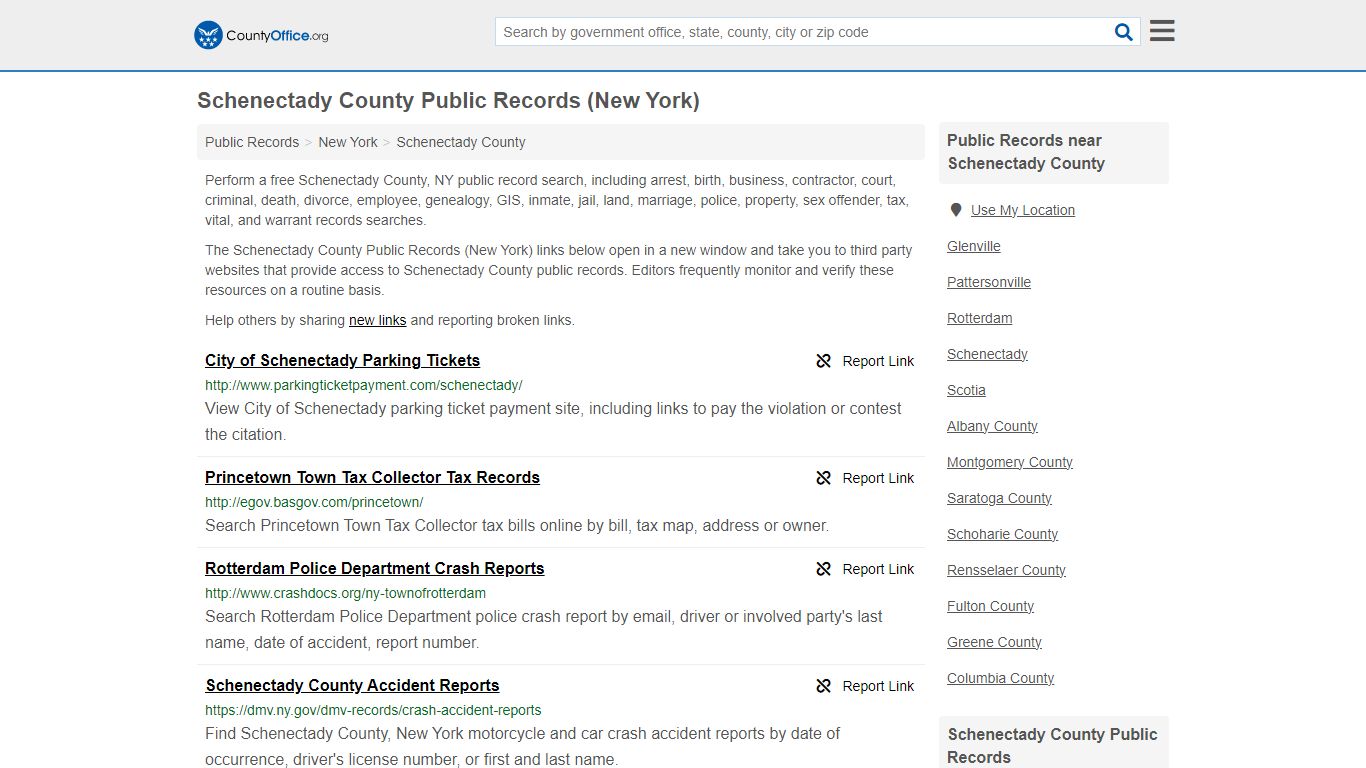Open Schenectady County Accident Reports
The image size is (1366, 768).
pos(352,685)
